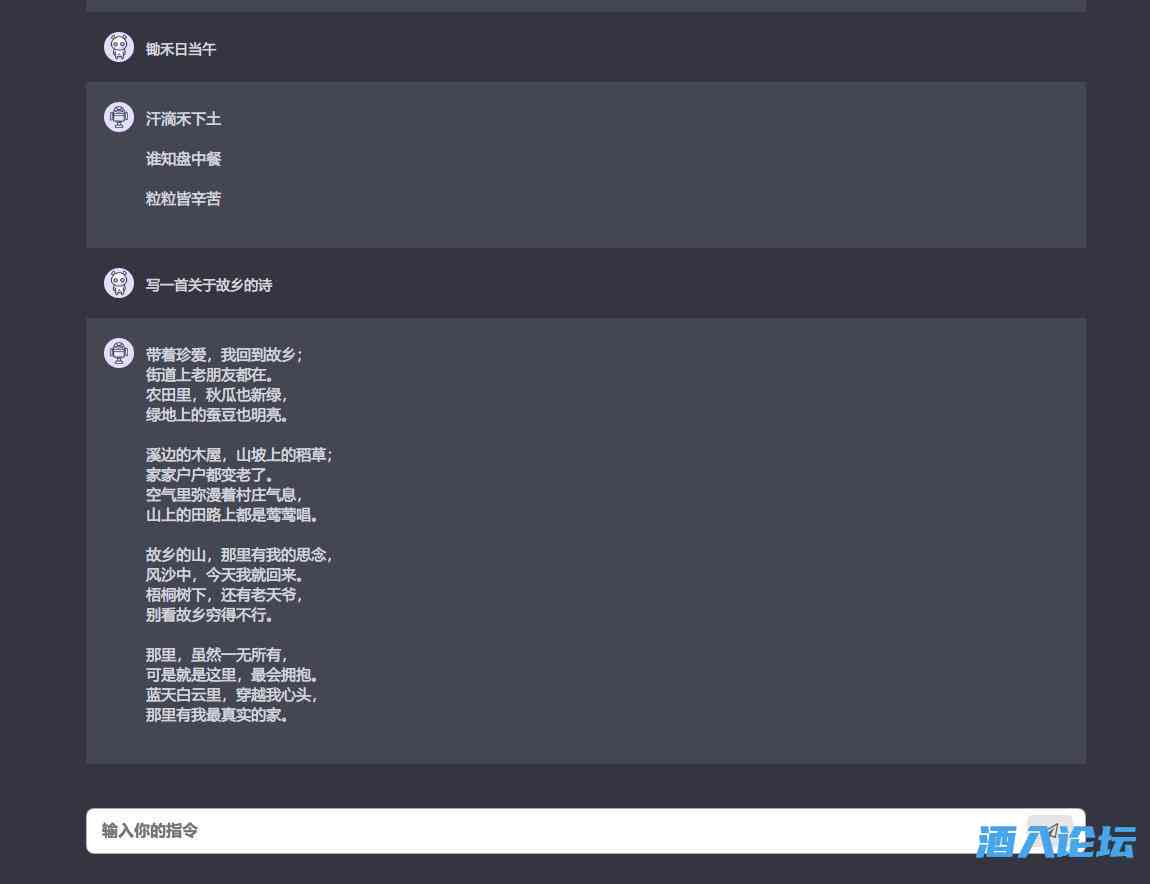The width and height of the screenshot is (1150, 884).
Task: Click the user avatar beside 写一首关于故乡的诗
Action: [119, 283]
